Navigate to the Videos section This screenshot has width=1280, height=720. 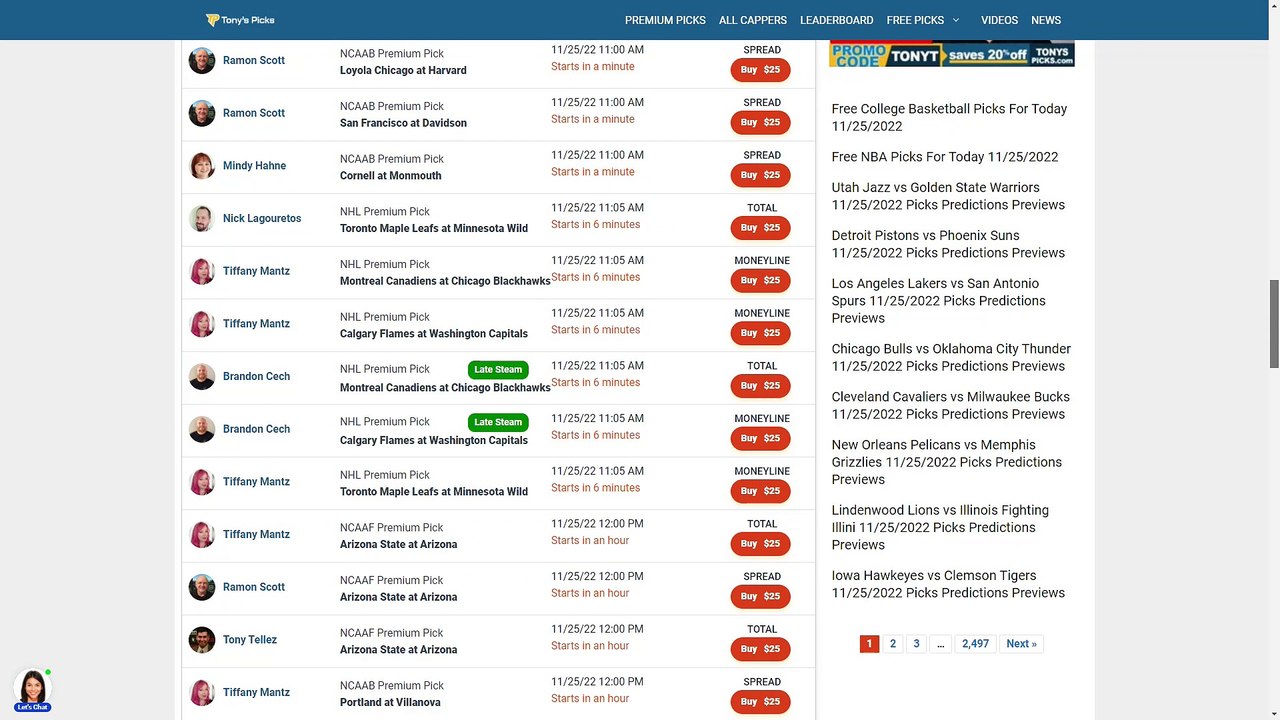pos(999,20)
